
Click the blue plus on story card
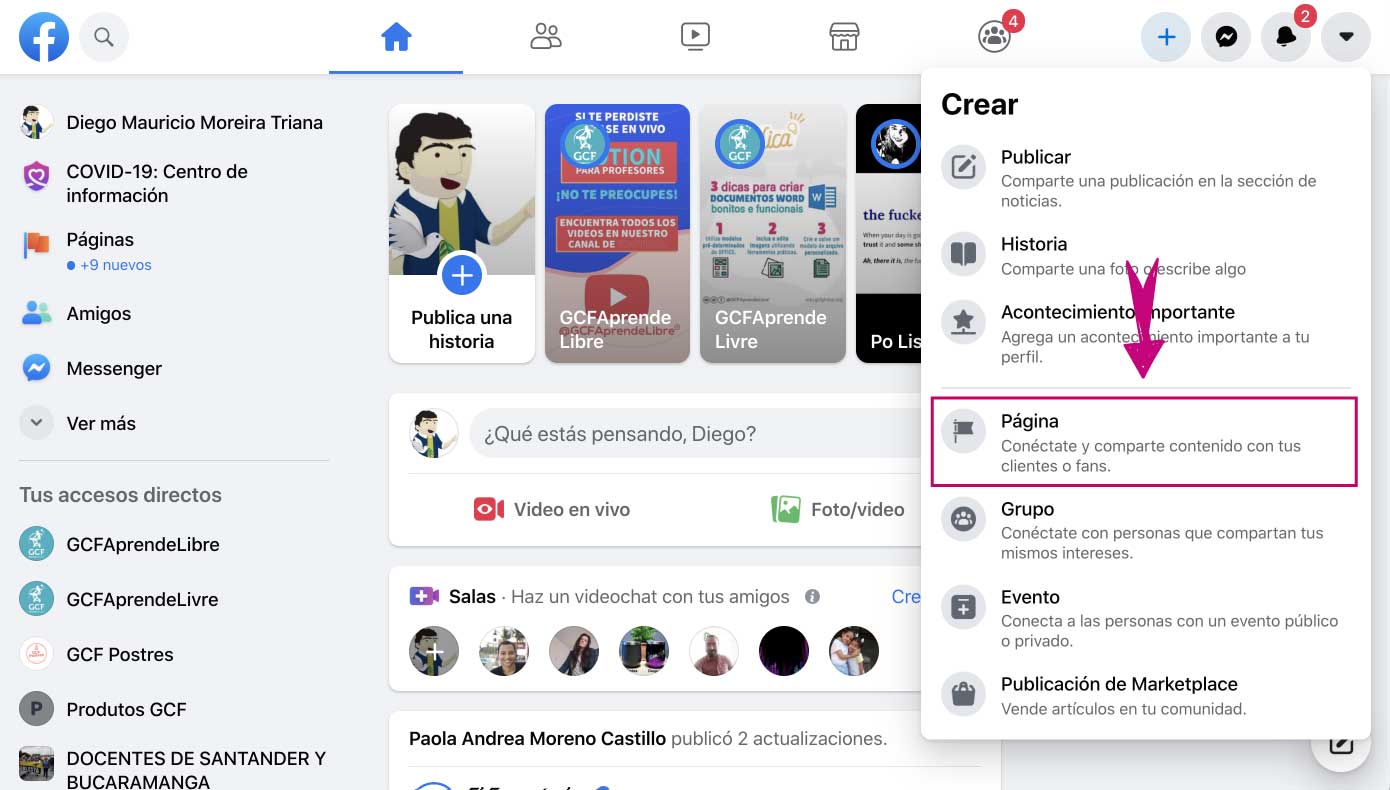tap(462, 275)
